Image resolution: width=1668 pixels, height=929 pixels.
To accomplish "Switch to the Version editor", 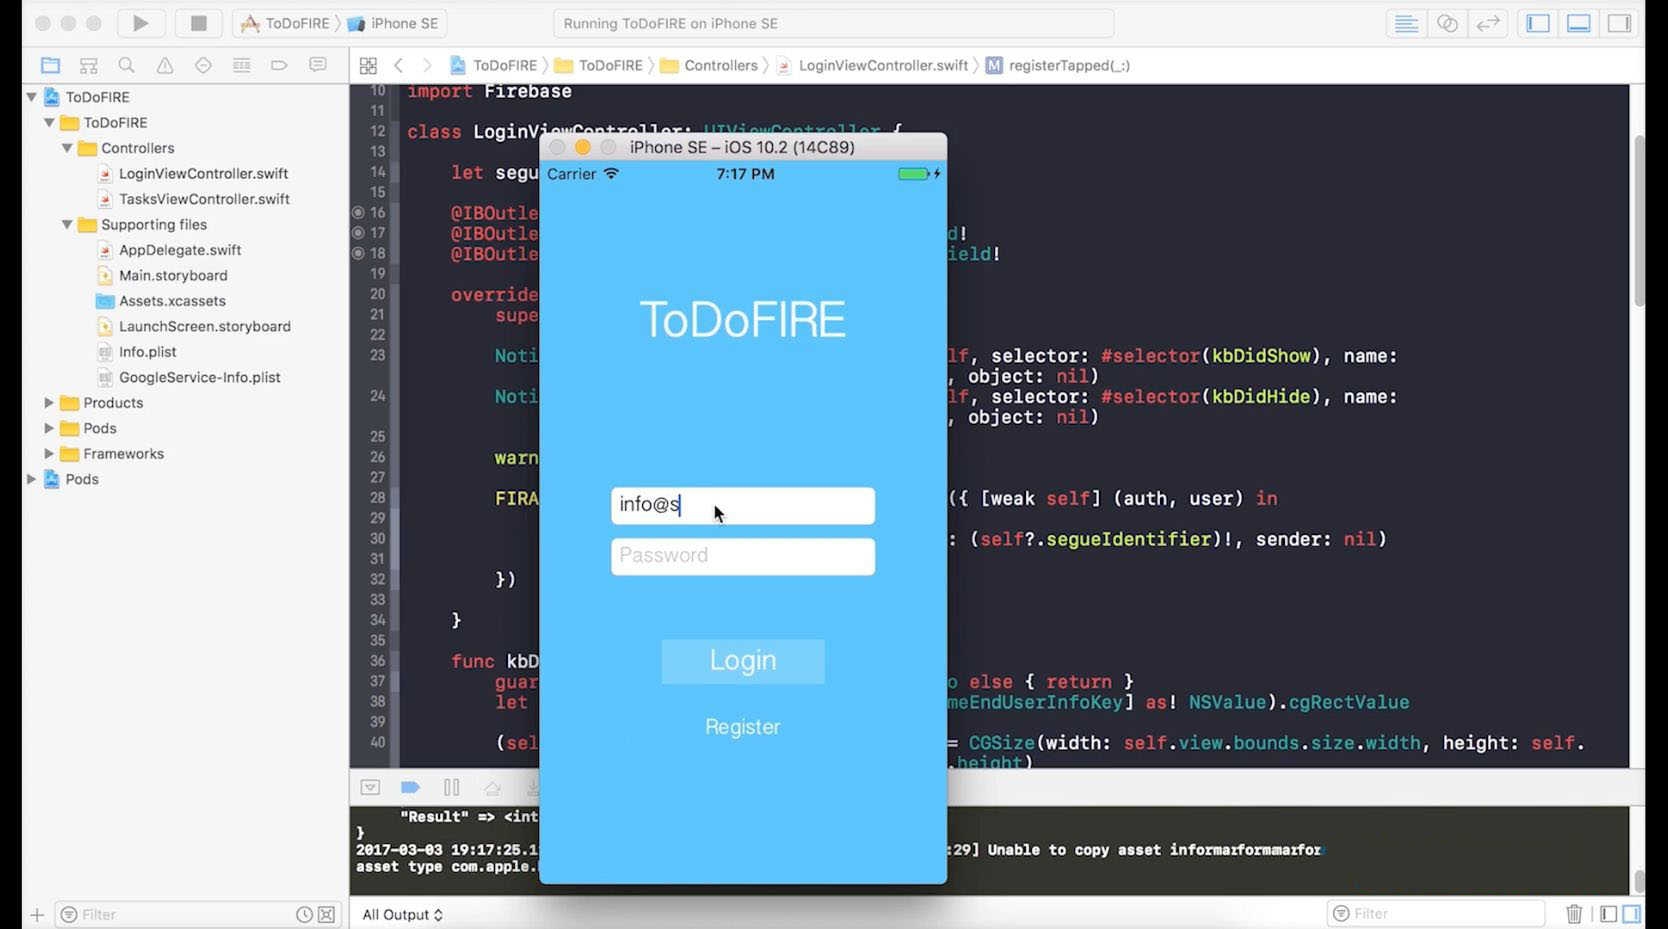I will coord(1488,23).
